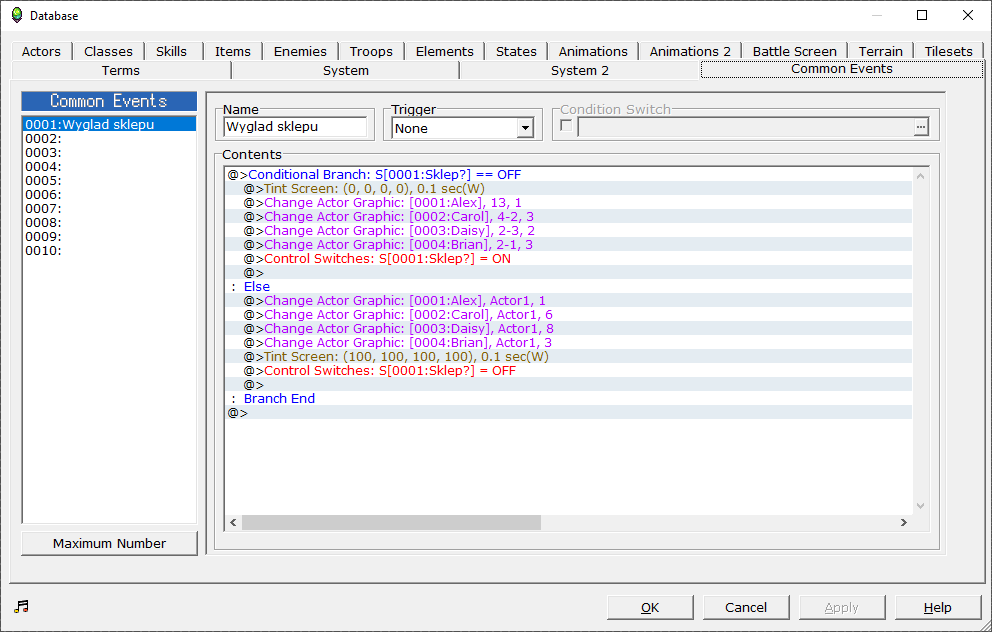Open the Animations tab
This screenshot has width=992, height=632.
pos(593,51)
